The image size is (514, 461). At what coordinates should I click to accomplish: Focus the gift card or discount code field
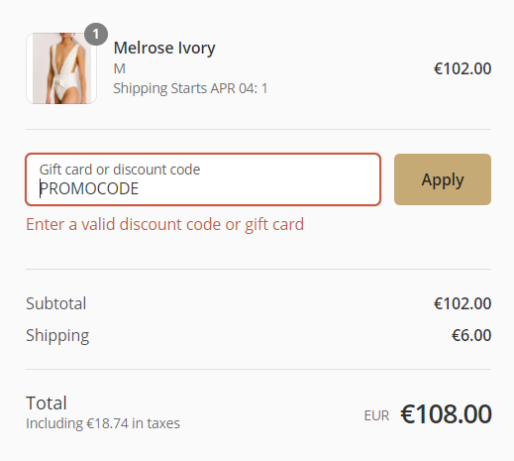click(203, 179)
